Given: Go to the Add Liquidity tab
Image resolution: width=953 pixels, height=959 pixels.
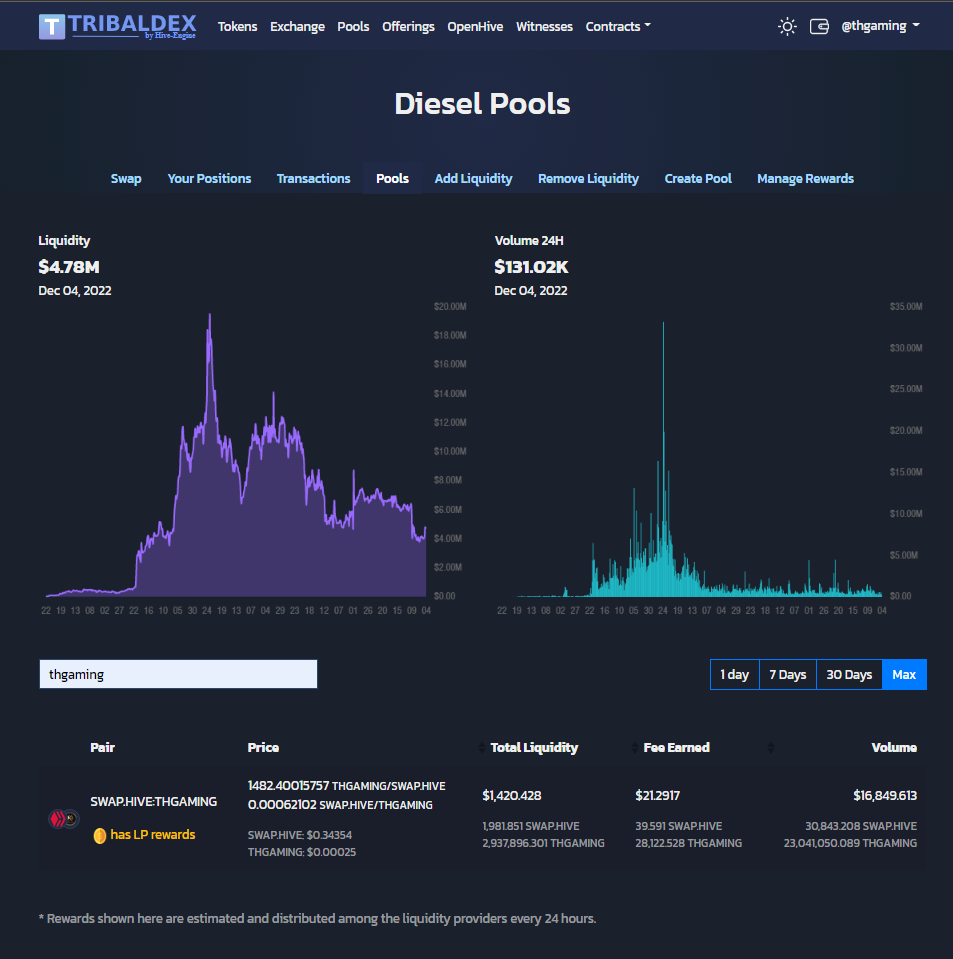Looking at the screenshot, I should 473,179.
